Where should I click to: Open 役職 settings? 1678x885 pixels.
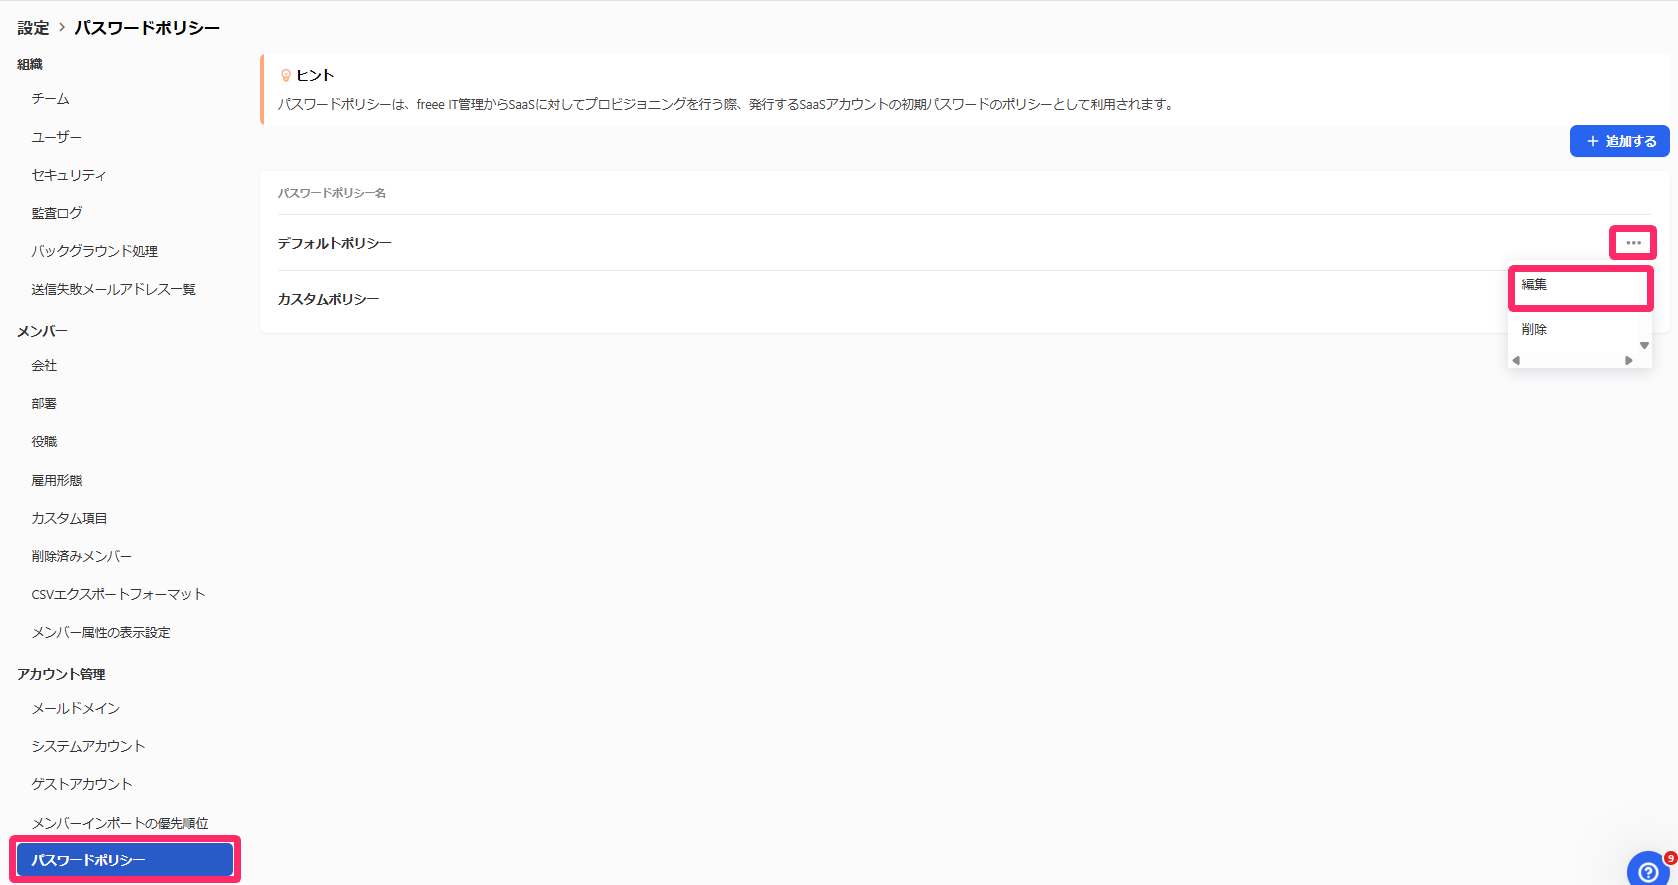tap(44, 442)
